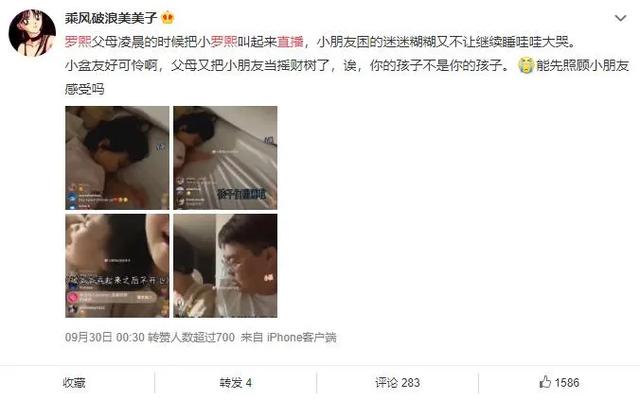Screen dimensions: 640x400
Task: Open username 乘风破浪美美子 profile
Action: pyautogui.click(x=111, y=18)
